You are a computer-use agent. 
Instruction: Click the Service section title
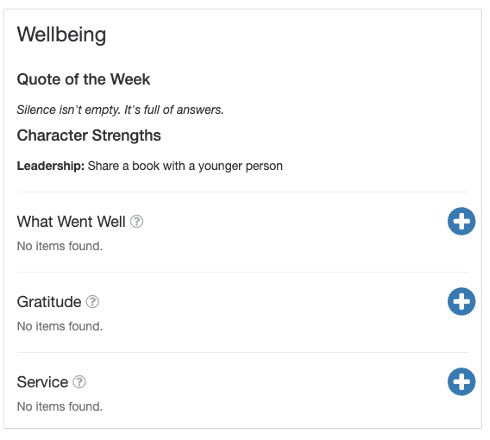click(42, 382)
